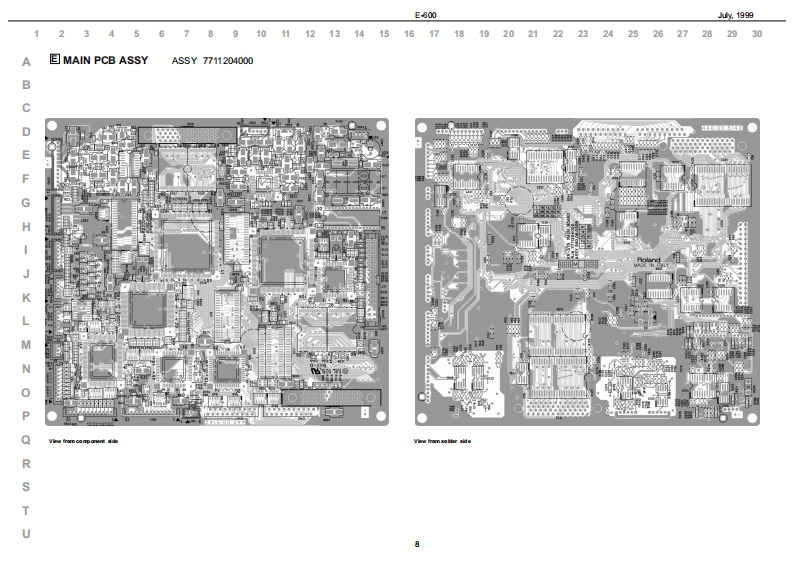Screen dimensions: 793x561
Task: Click column marker 30 in top ruler
Action: point(757,34)
